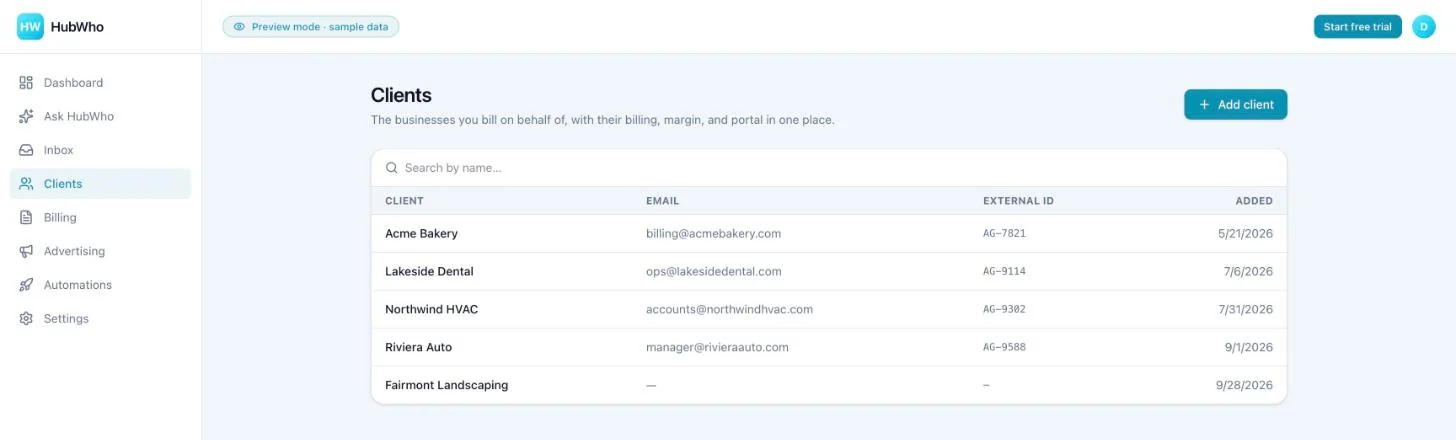This screenshot has width=1456, height=440.
Task: Click the HubWho HW logo icon
Action: (30, 27)
